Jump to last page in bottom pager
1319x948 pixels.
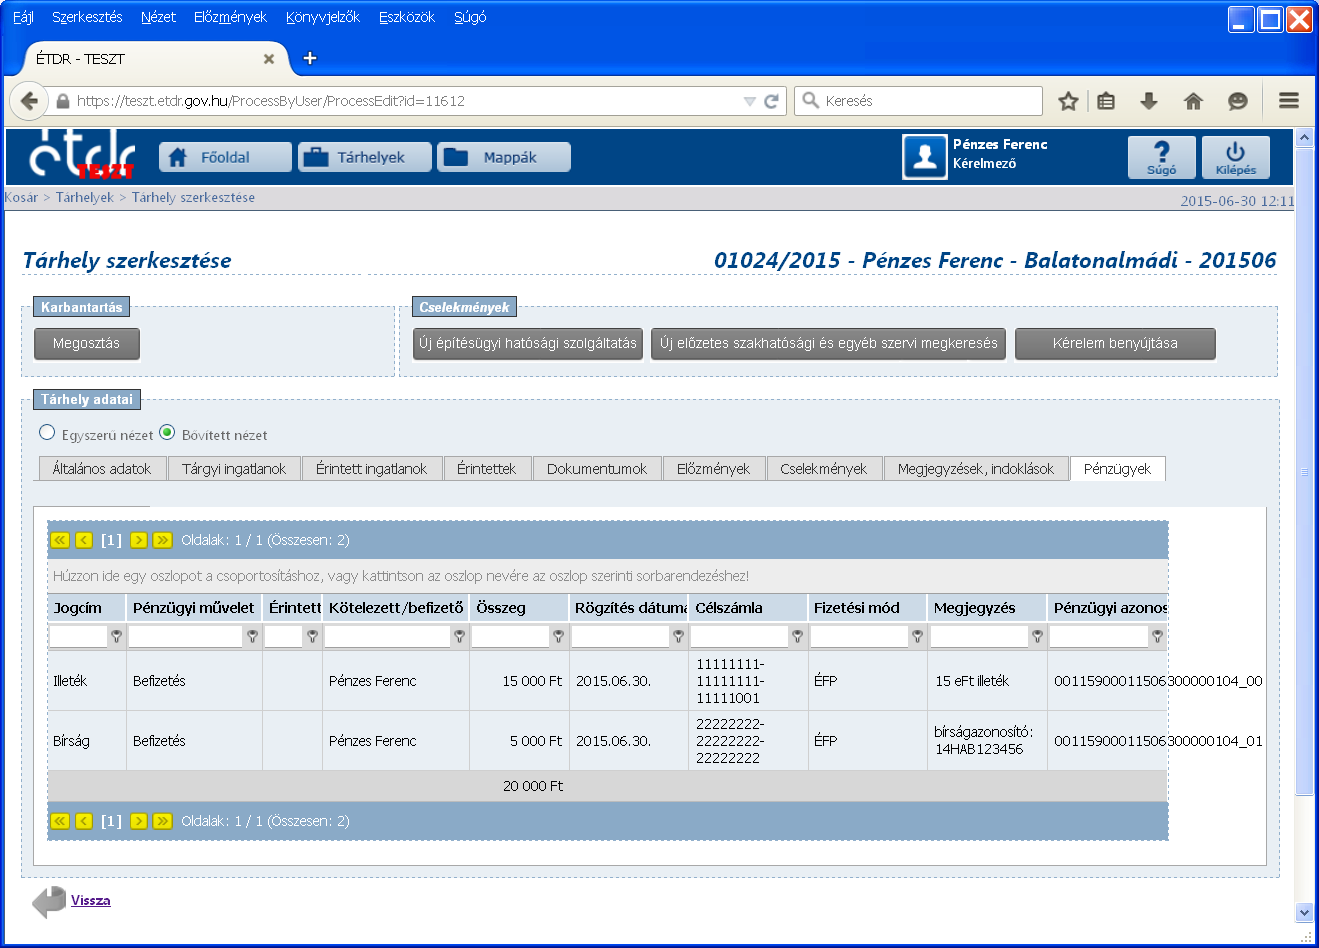coord(162,821)
